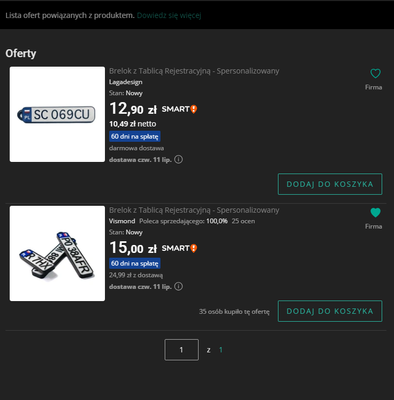Click the page number input field

[181, 350]
